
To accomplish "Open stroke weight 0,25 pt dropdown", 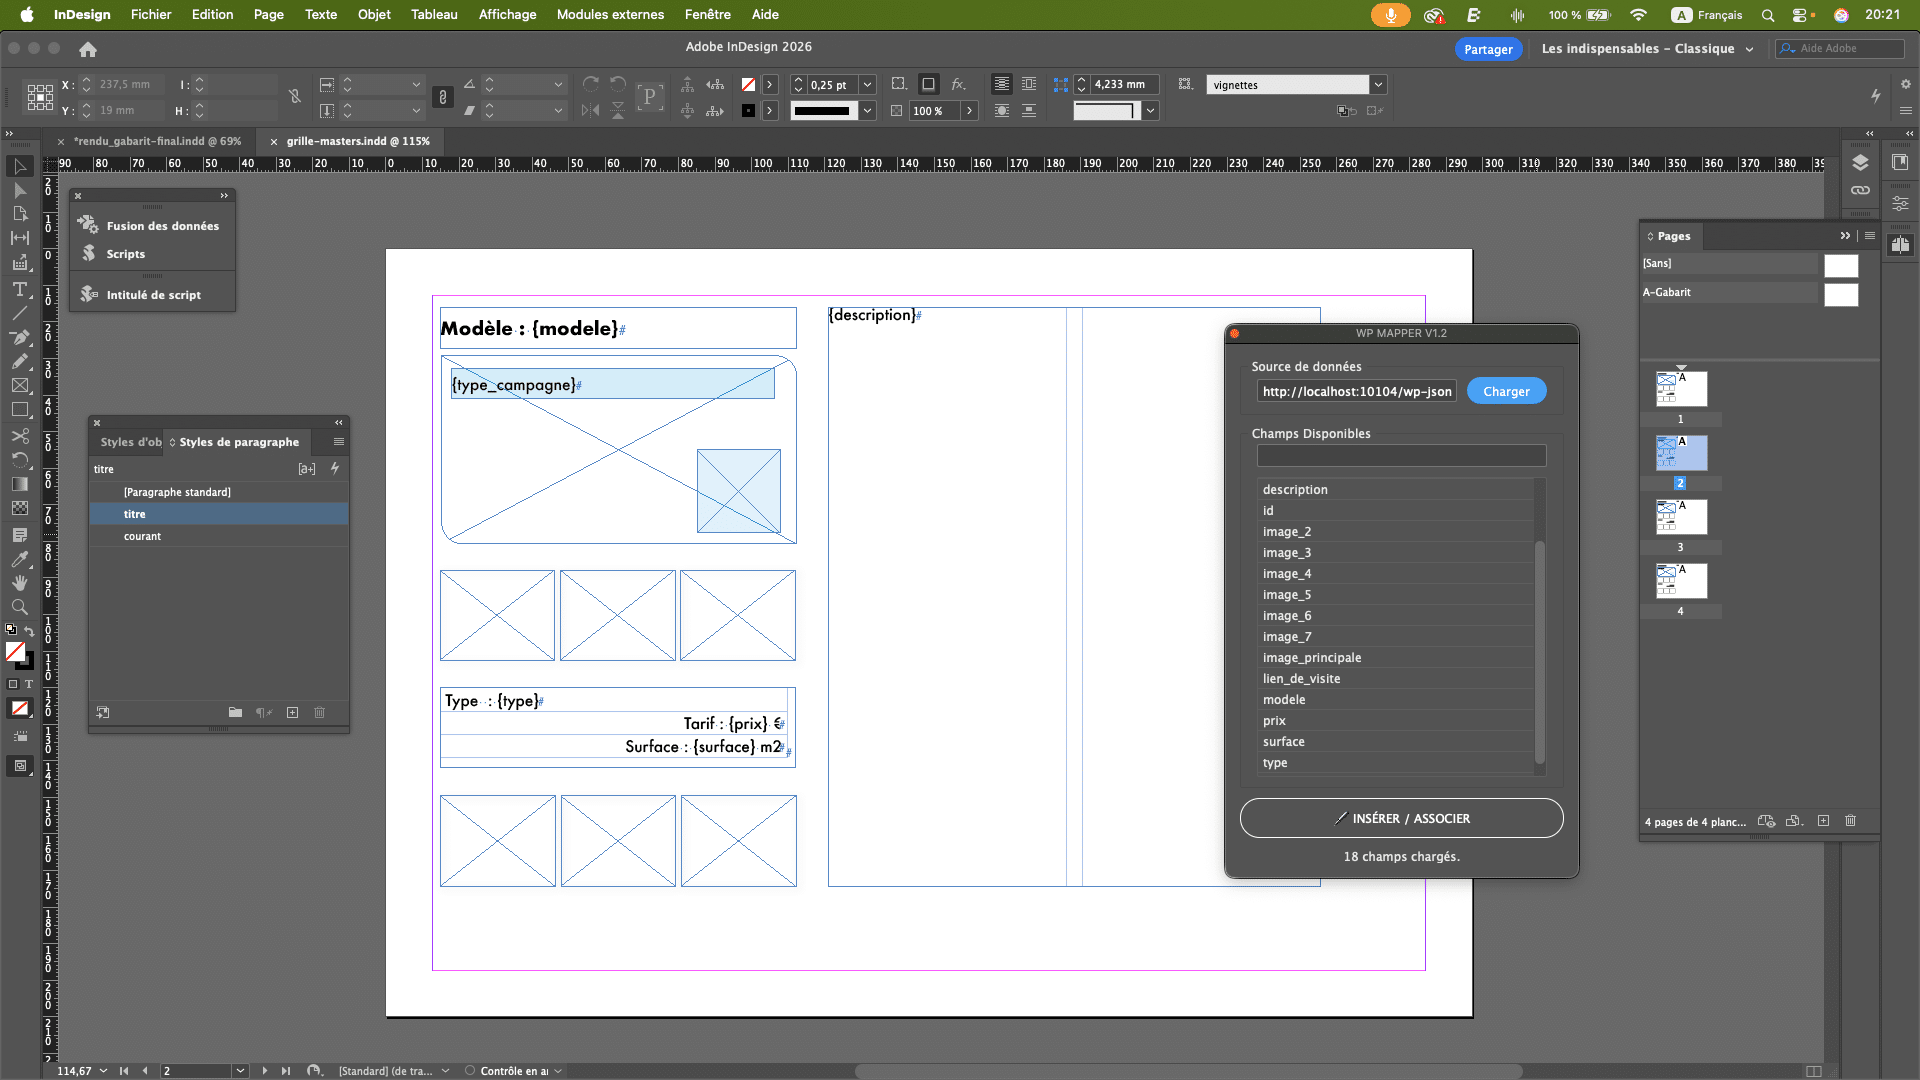I will [x=867, y=85].
